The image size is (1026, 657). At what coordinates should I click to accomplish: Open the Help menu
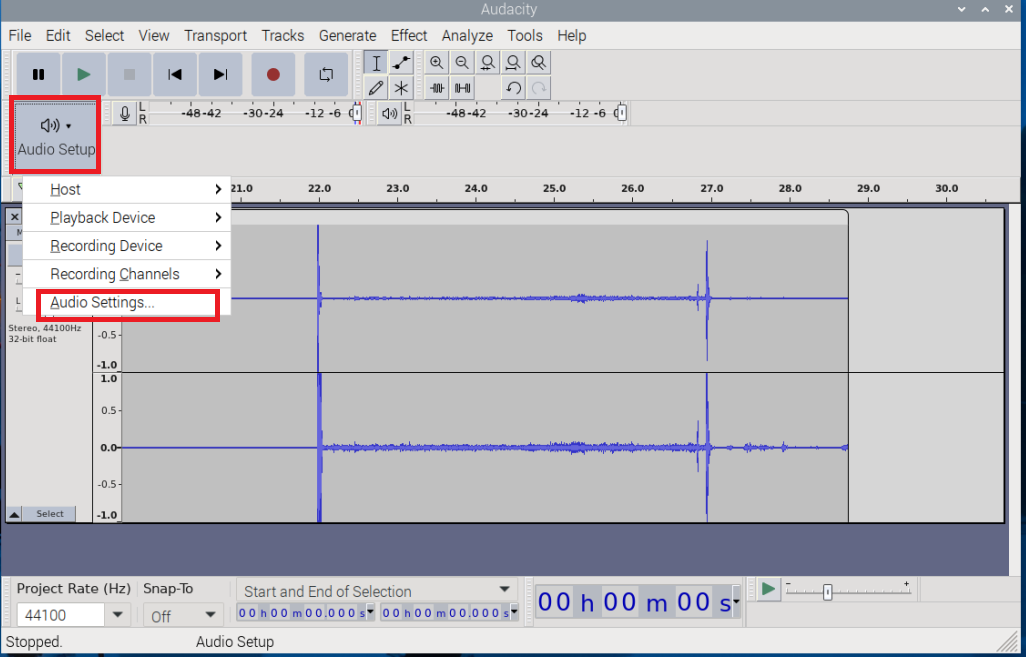point(571,35)
